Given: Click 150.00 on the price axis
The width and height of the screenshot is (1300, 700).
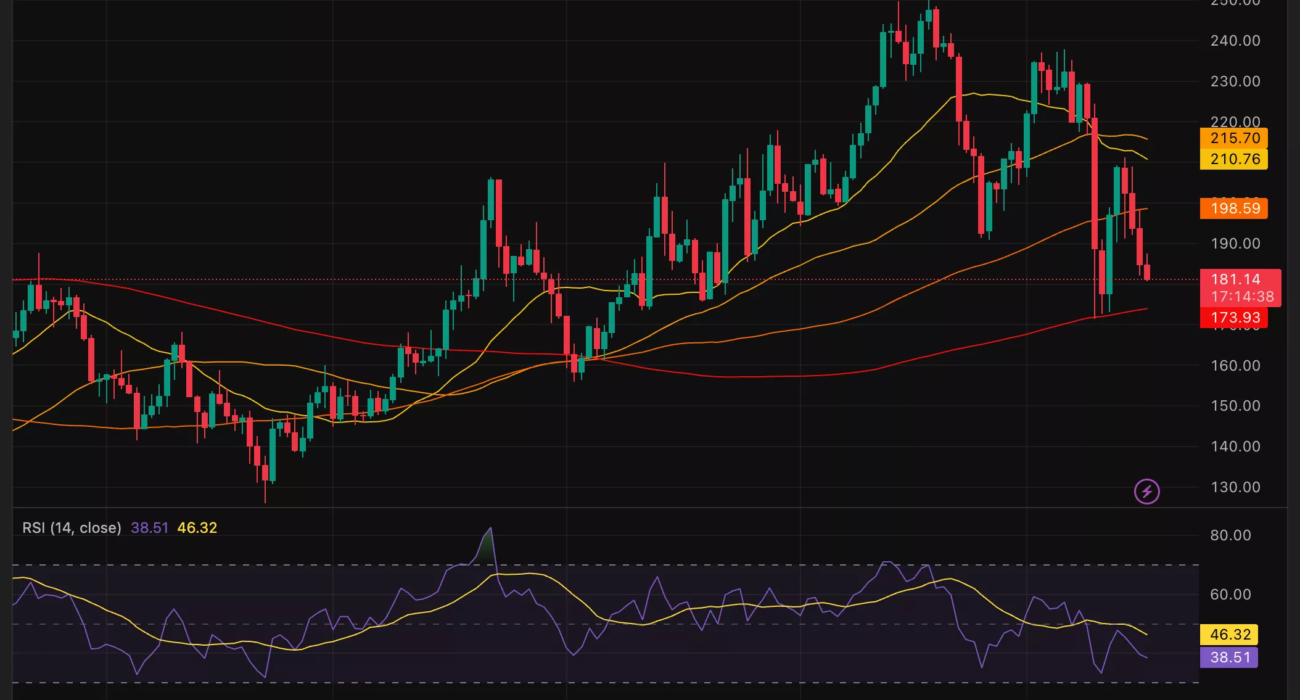Looking at the screenshot, I should pyautogui.click(x=1235, y=405).
